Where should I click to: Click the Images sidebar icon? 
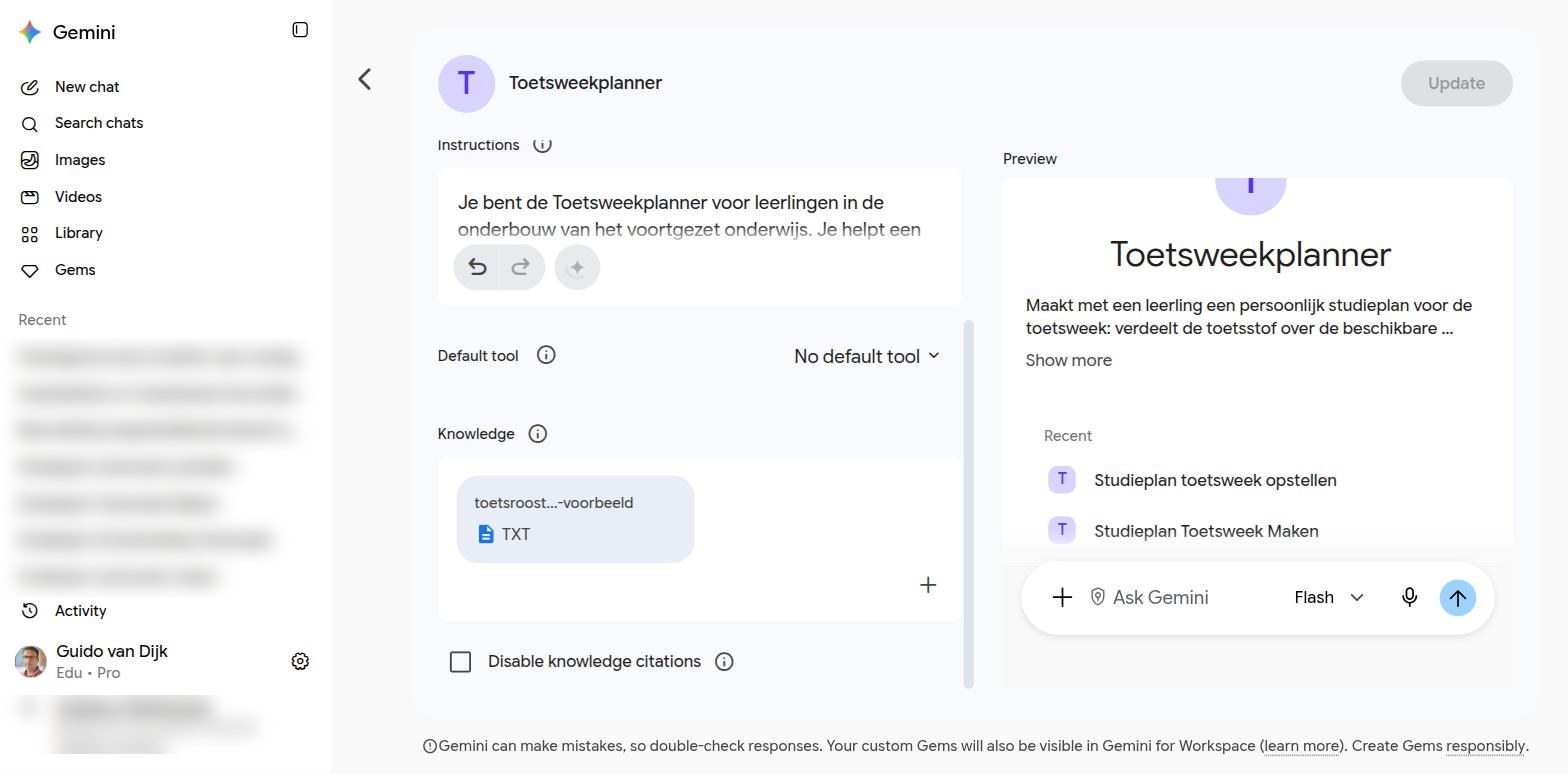tap(30, 160)
